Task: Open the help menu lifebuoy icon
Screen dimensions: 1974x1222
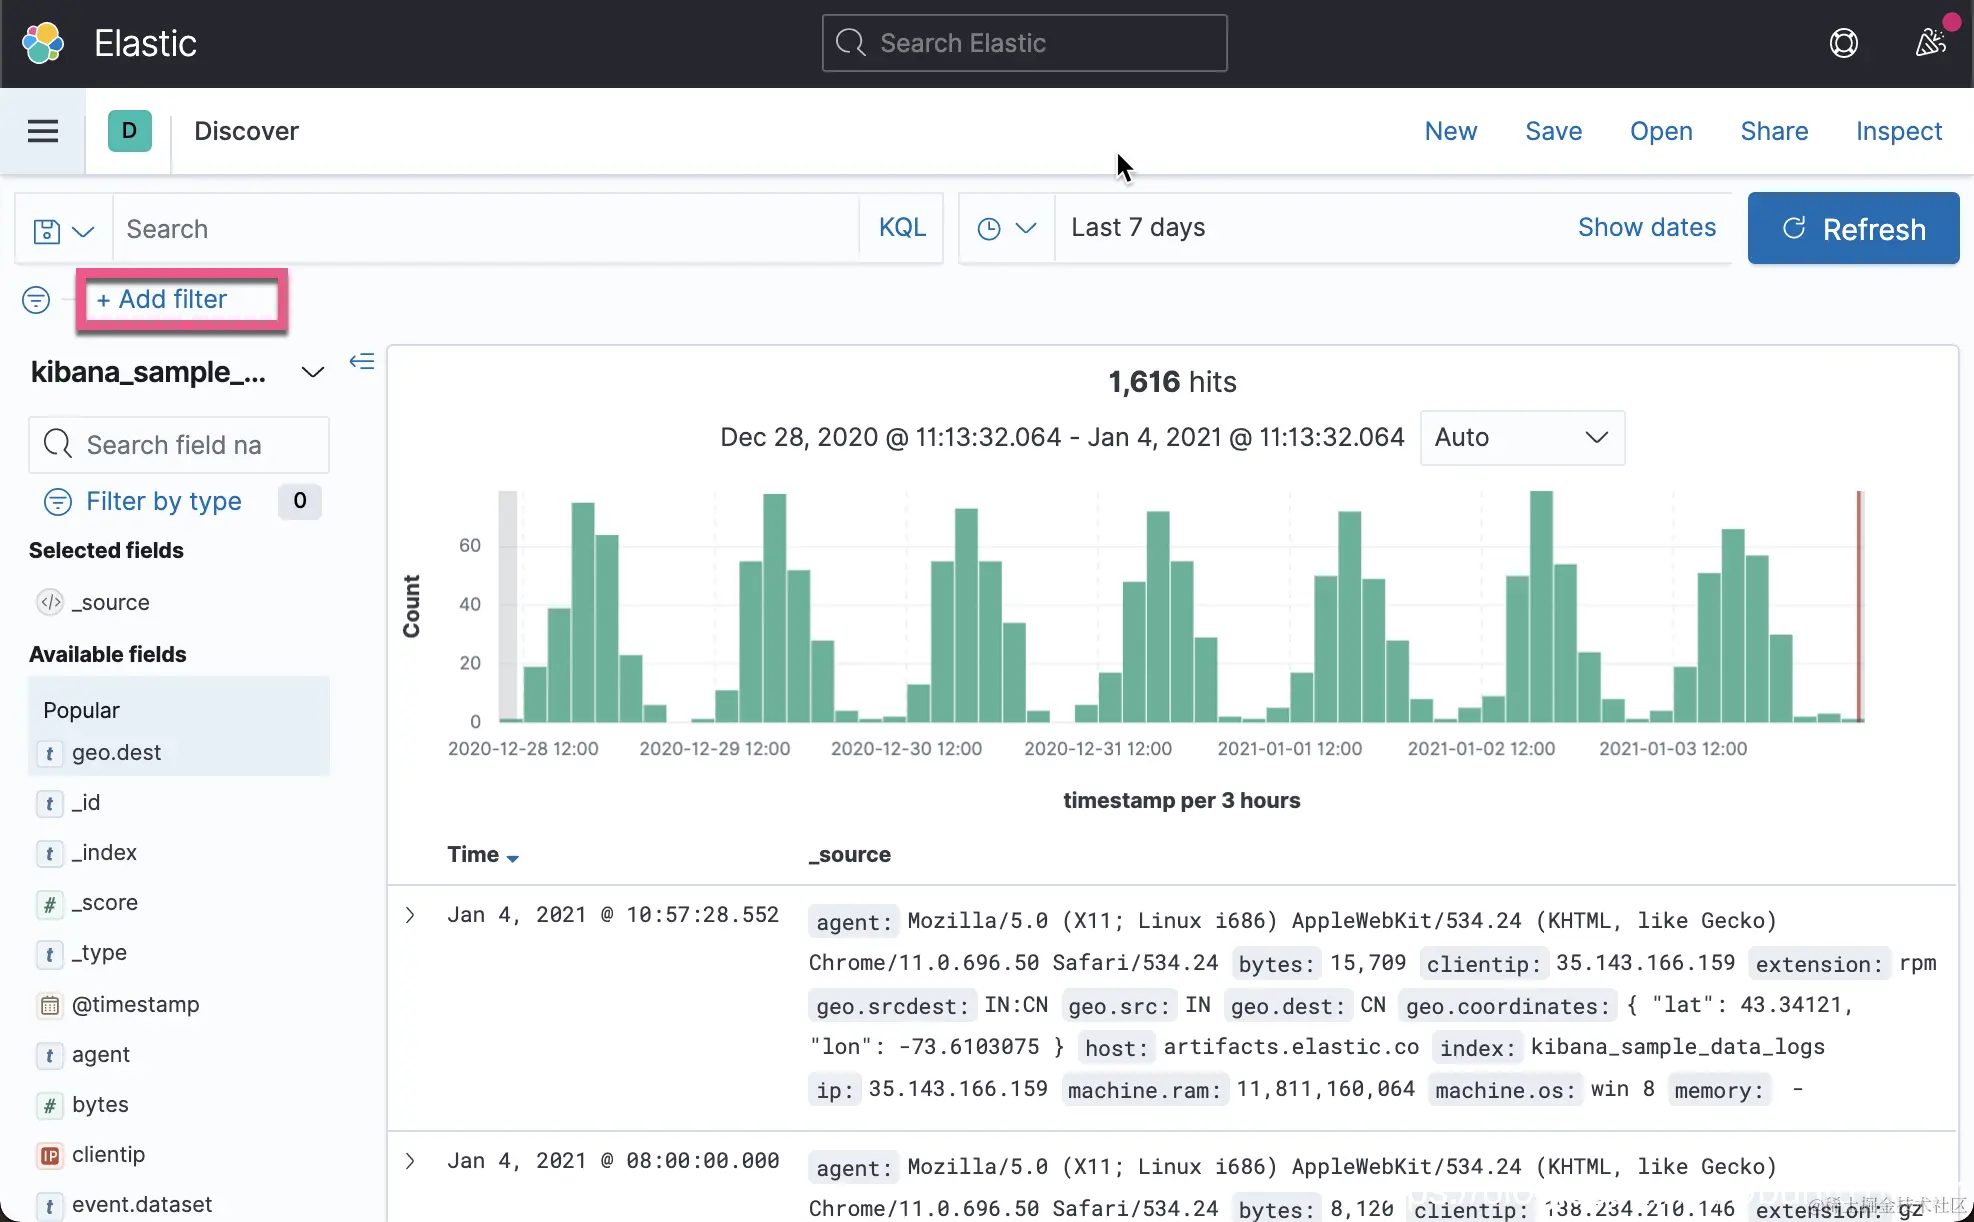Action: (x=1843, y=43)
